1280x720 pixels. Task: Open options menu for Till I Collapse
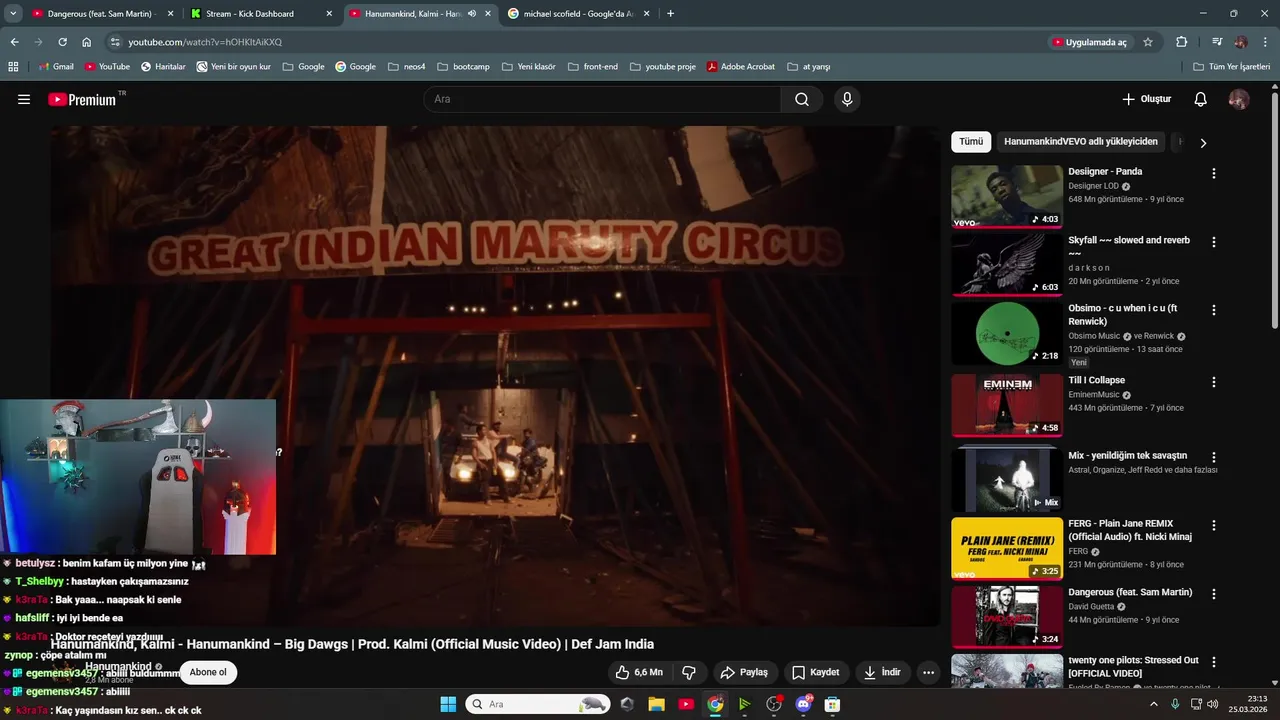pyautogui.click(x=1214, y=382)
